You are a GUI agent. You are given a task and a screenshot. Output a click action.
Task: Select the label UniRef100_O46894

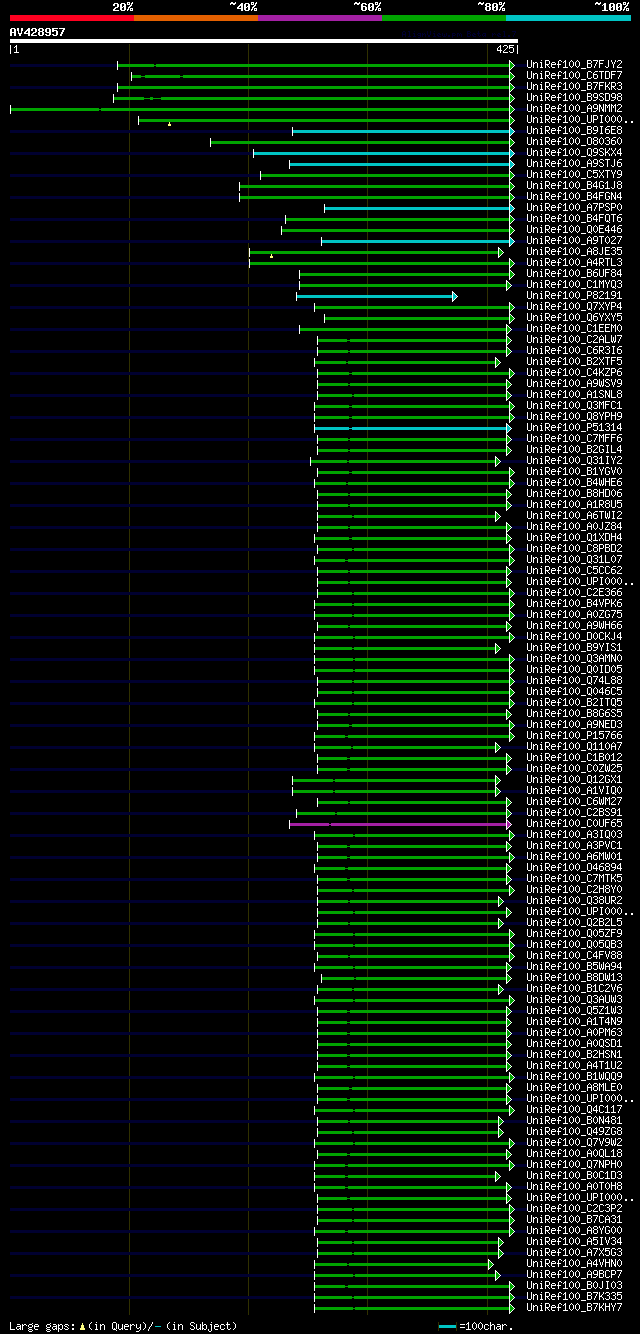574,868
